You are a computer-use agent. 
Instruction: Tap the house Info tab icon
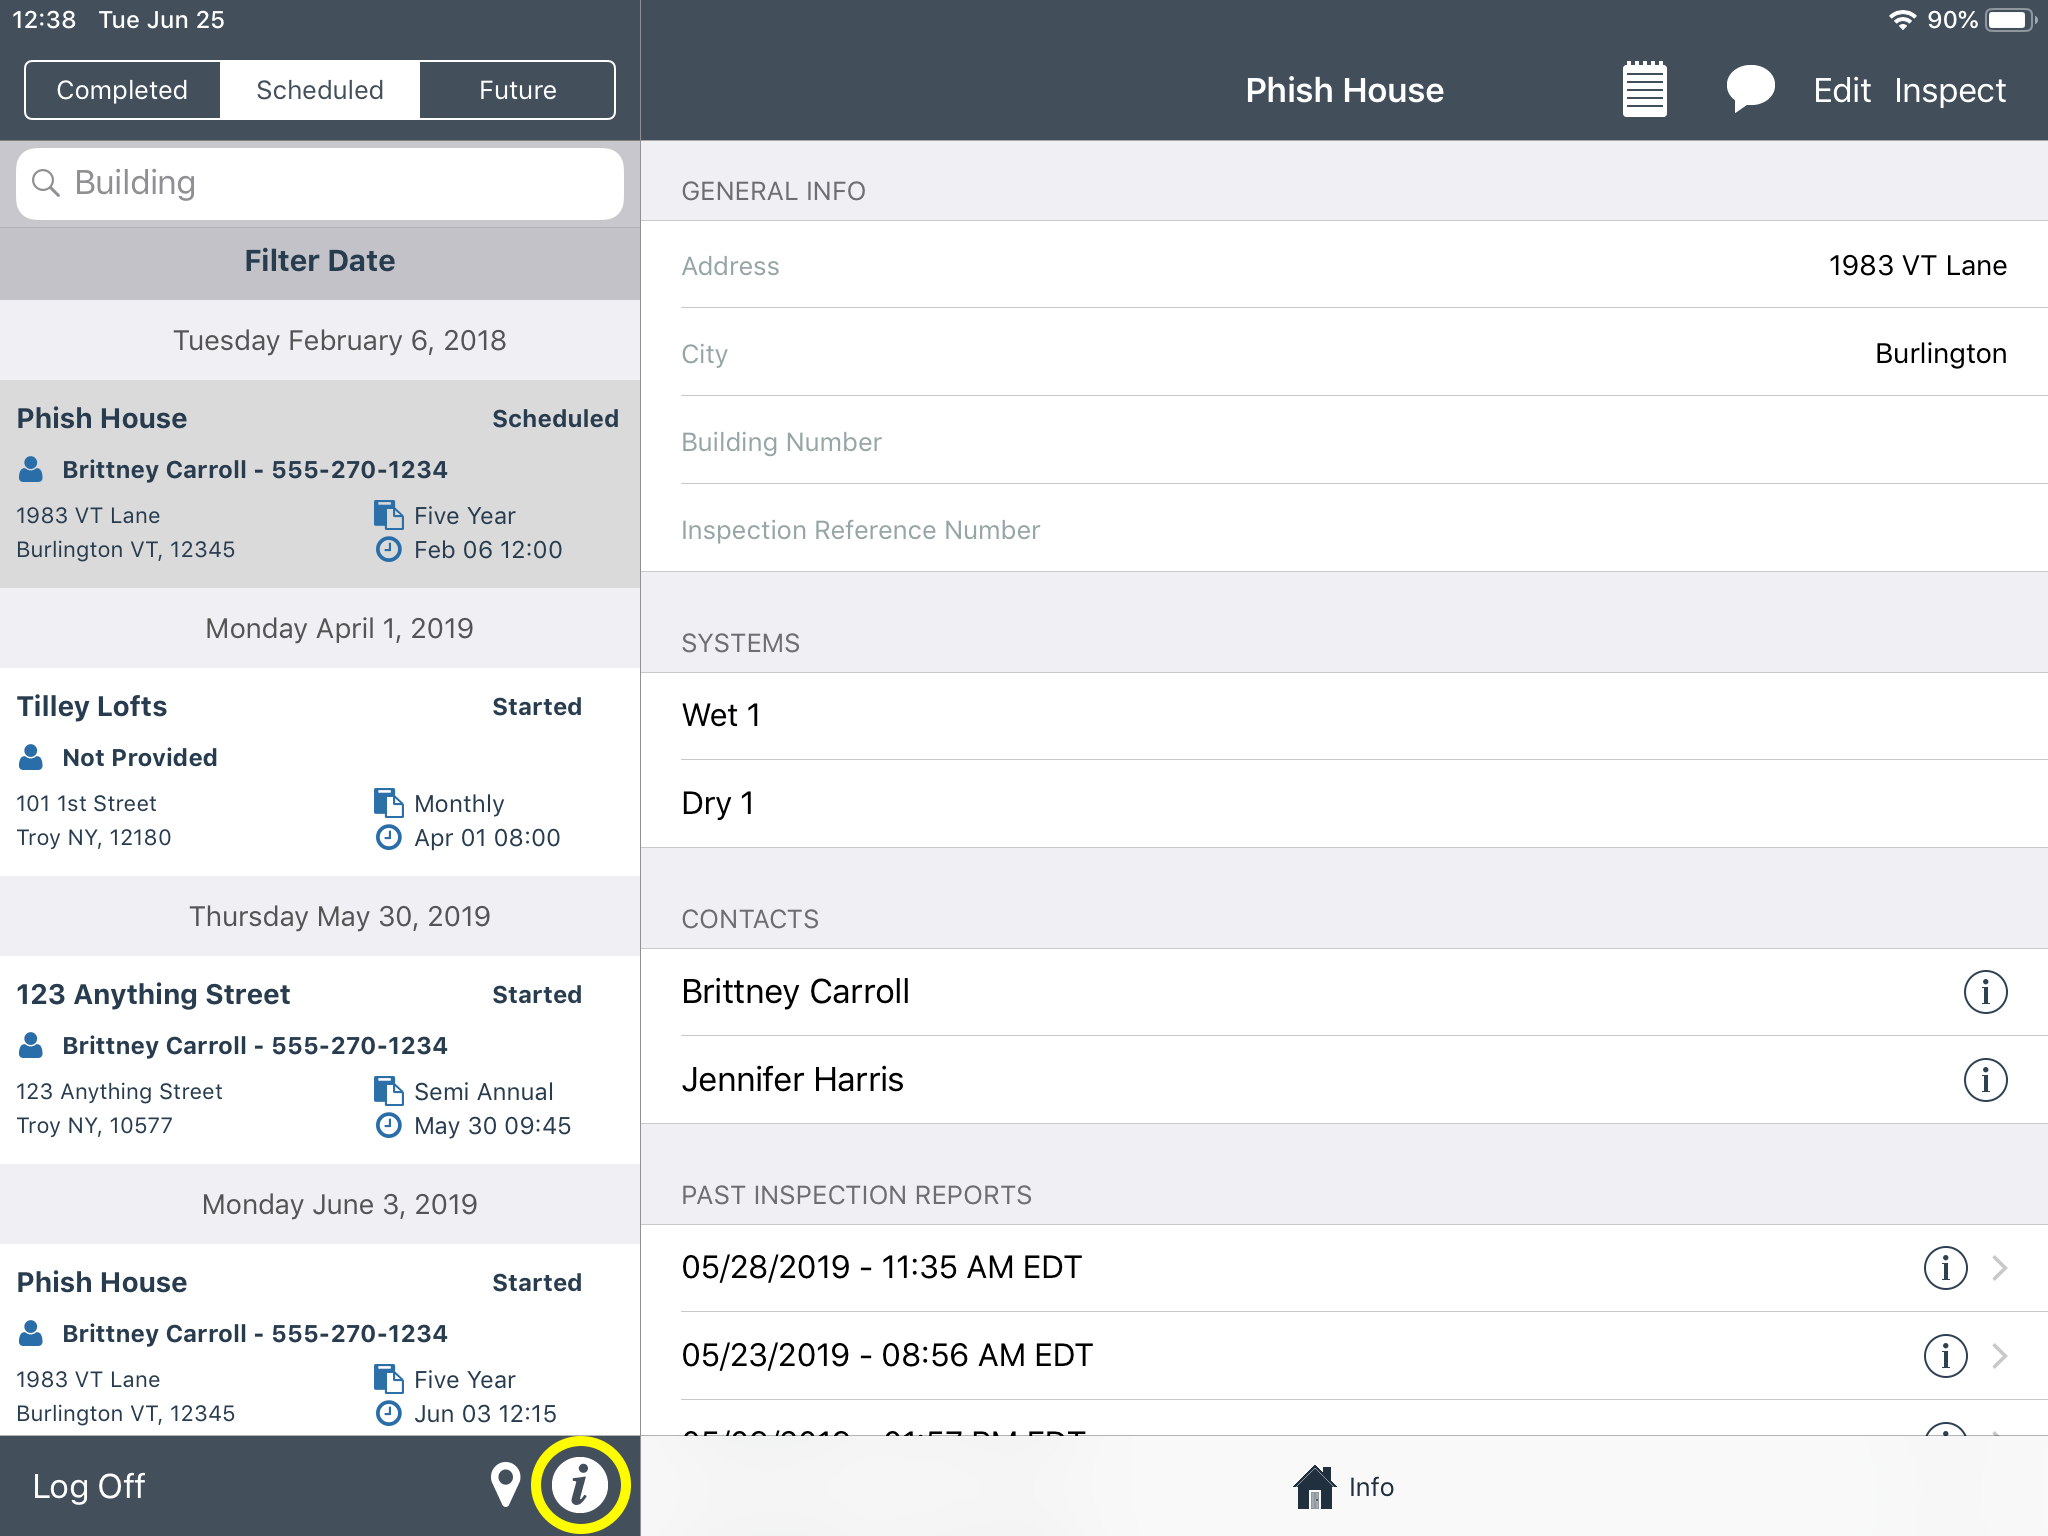(x=1314, y=1487)
